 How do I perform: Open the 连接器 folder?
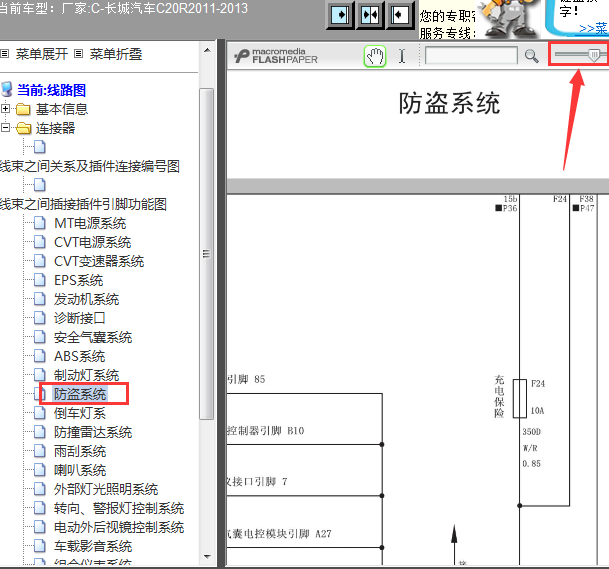pos(56,128)
